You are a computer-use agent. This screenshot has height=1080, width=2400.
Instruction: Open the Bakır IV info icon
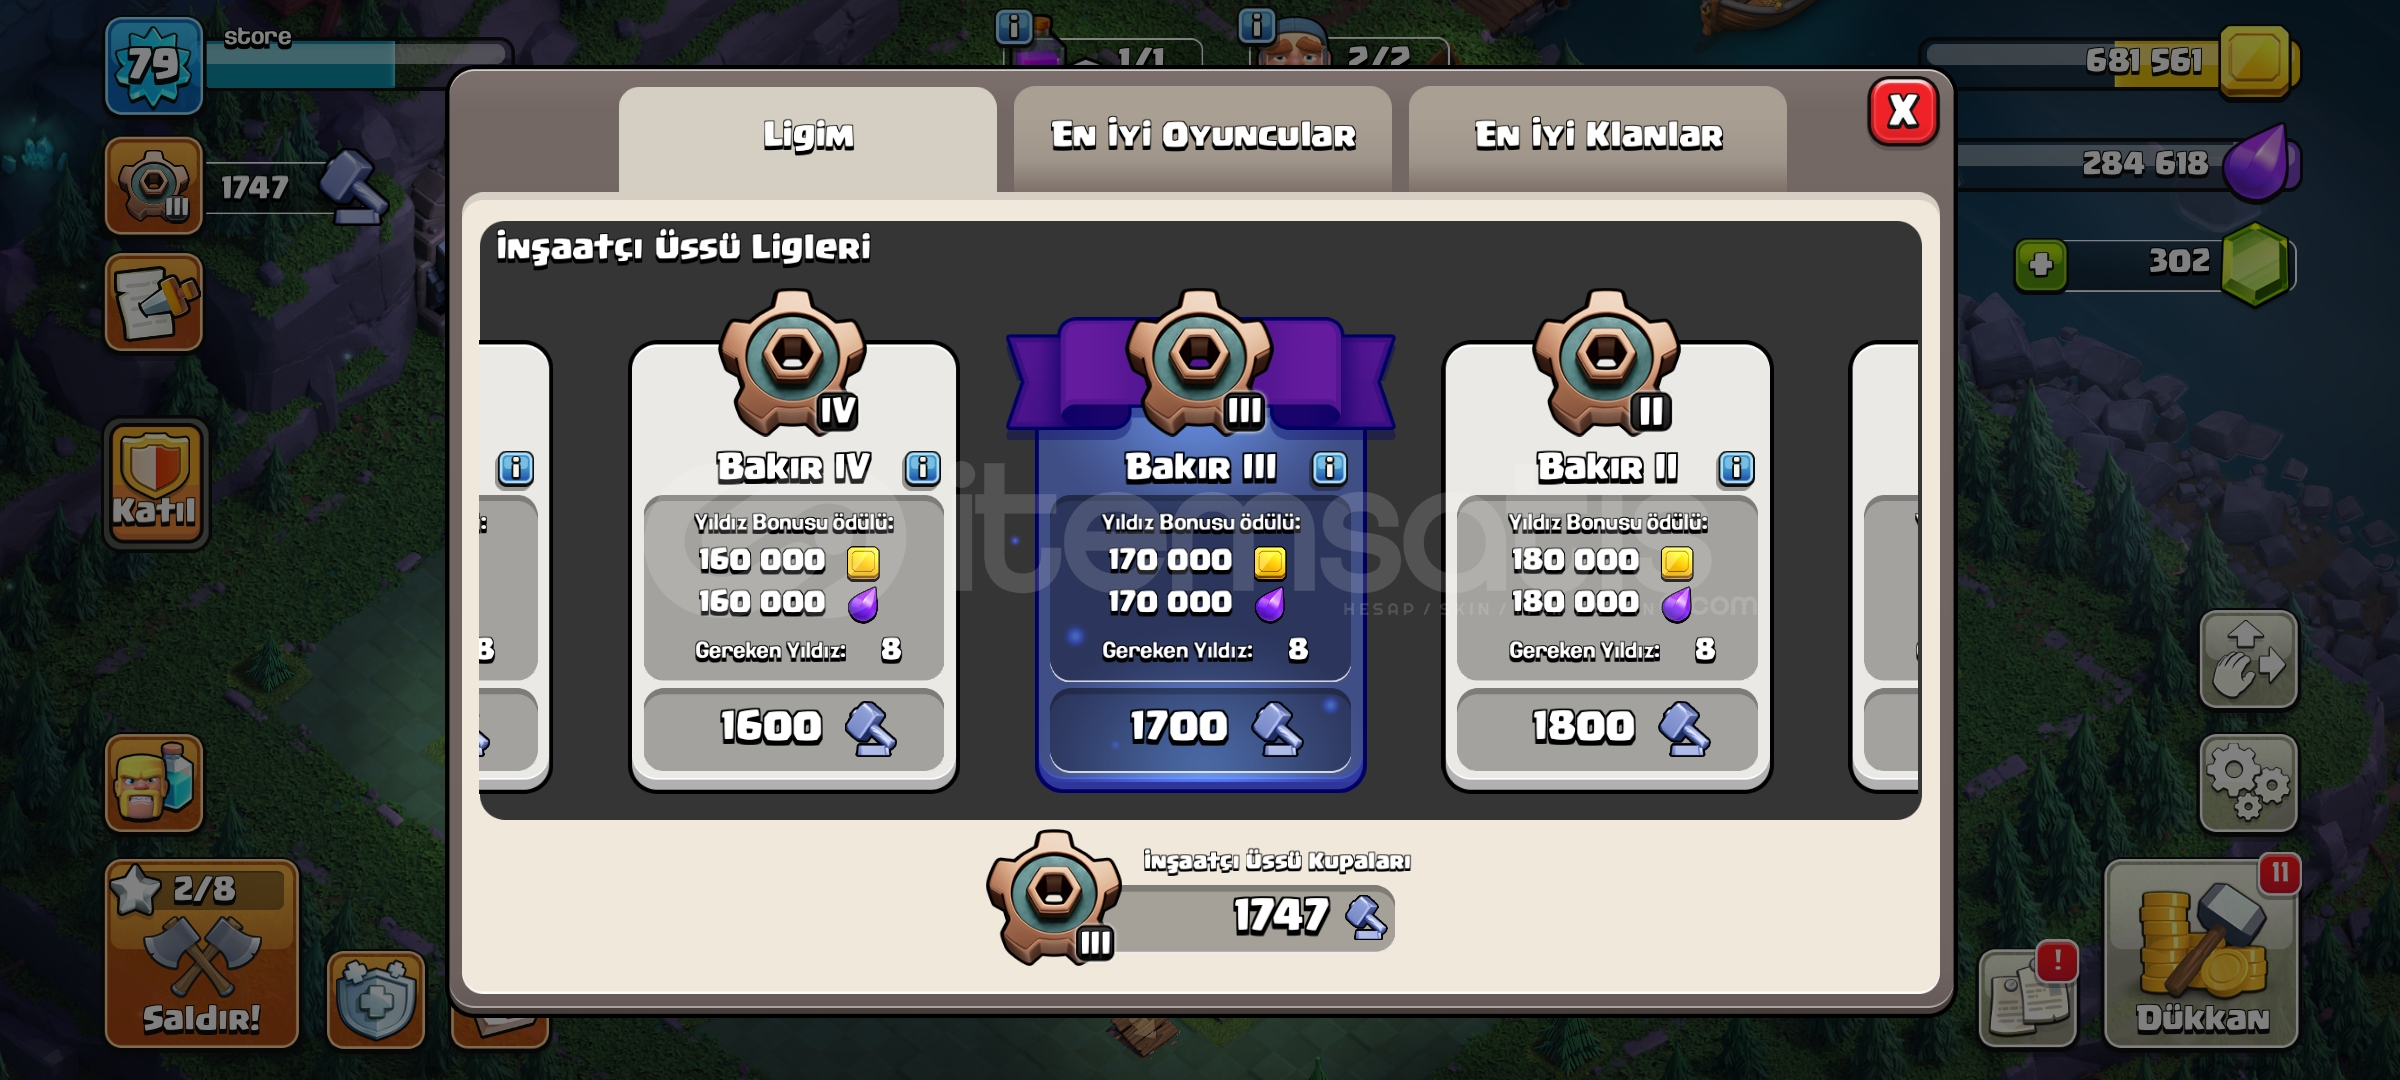pyautogui.click(x=922, y=468)
